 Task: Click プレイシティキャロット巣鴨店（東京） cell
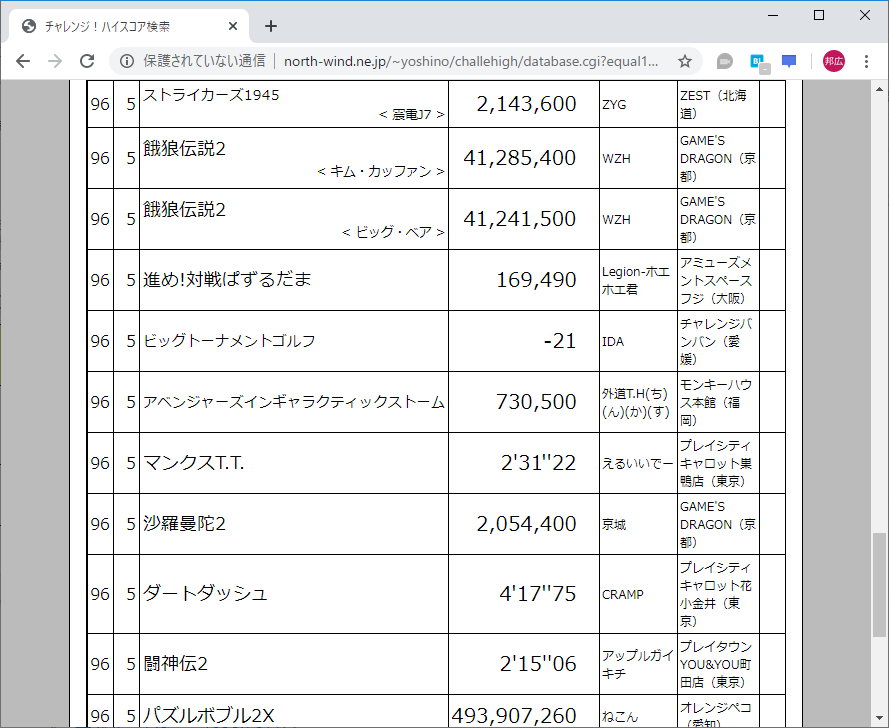pyautogui.click(x=718, y=463)
